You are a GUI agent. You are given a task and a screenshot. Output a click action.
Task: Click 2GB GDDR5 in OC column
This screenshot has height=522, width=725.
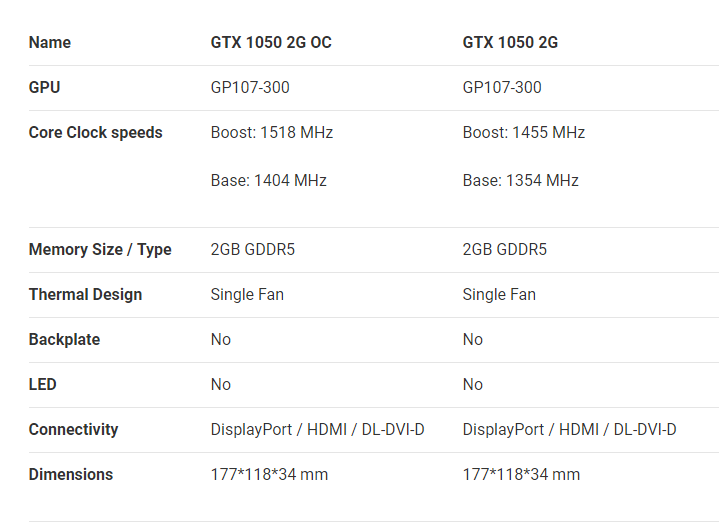pos(252,250)
